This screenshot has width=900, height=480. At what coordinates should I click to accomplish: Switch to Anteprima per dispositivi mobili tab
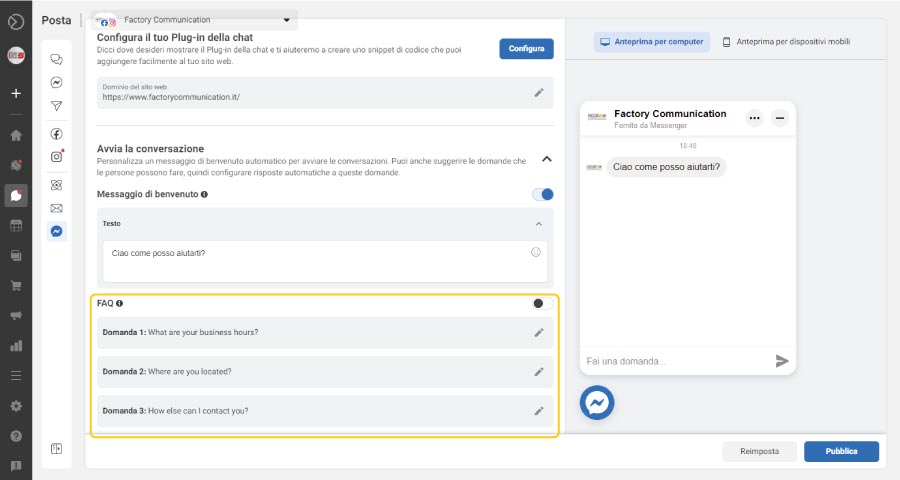tap(786, 42)
